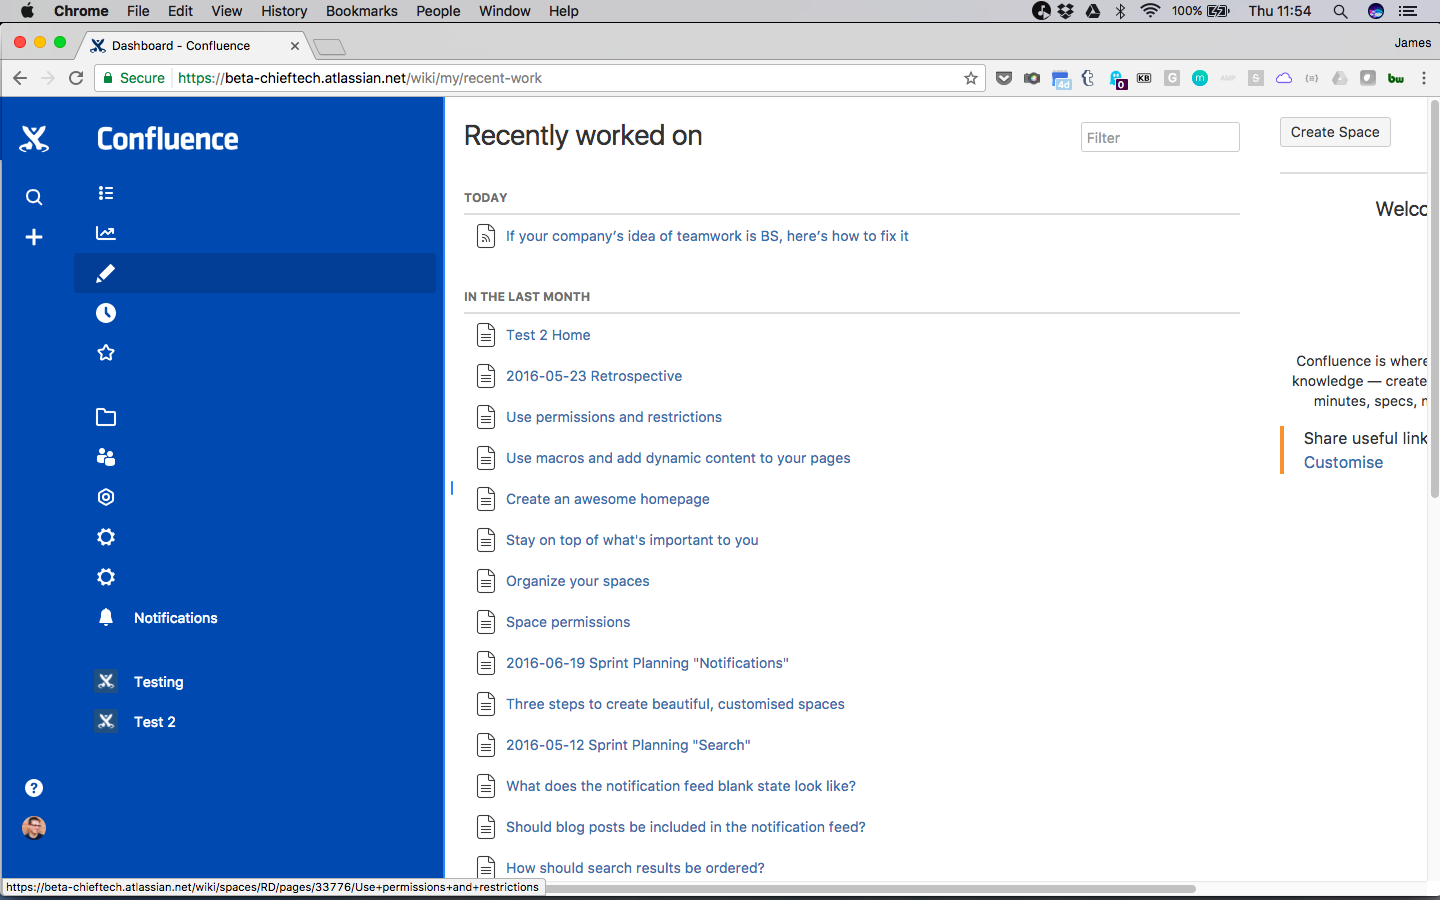Click the vertical page scrollbar
The height and width of the screenshot is (900, 1440).
coord(1434,300)
